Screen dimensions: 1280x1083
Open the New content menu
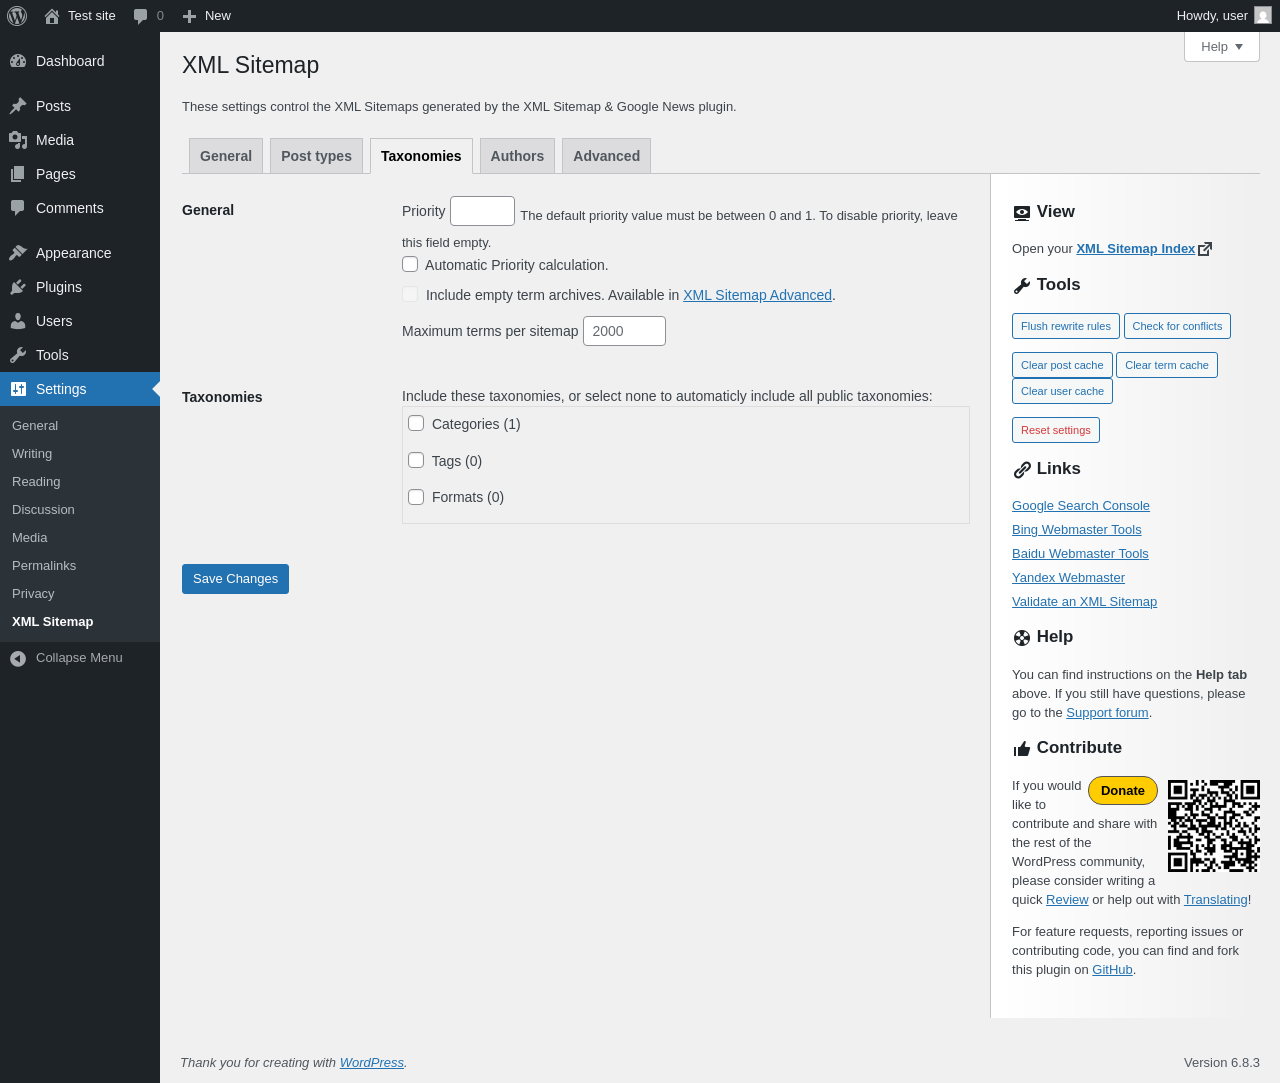coord(207,16)
